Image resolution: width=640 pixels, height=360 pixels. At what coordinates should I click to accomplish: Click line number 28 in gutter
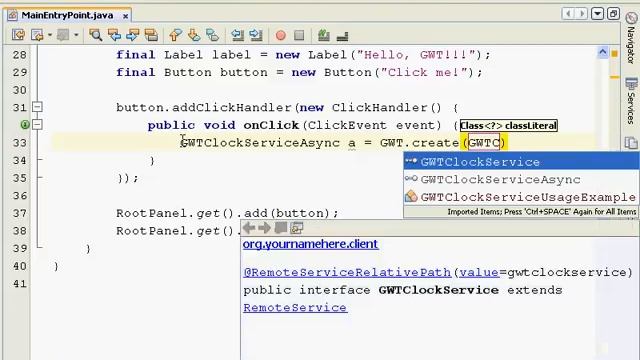coord(19,55)
